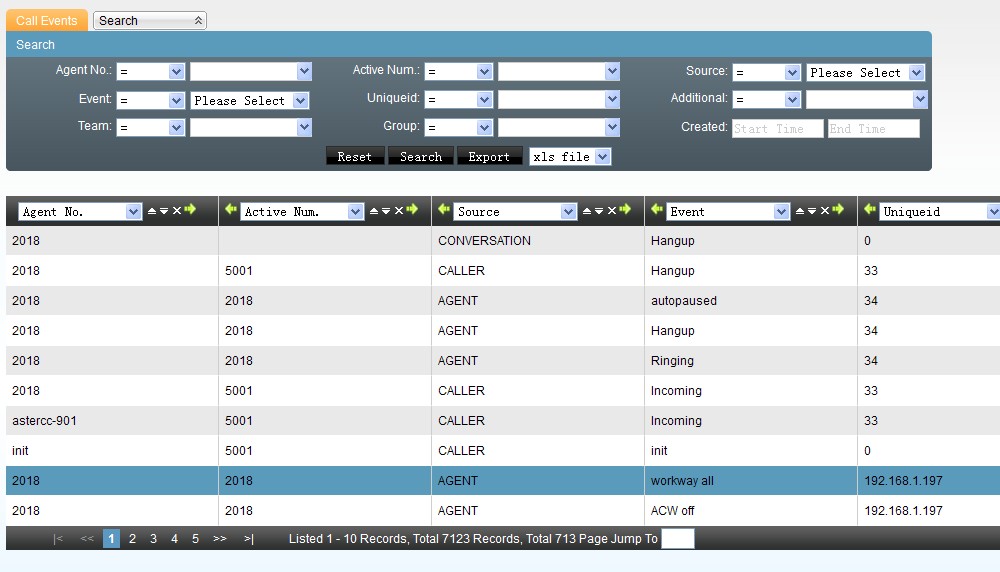Click the Reset button
This screenshot has height=572, width=1000.
pyautogui.click(x=354, y=156)
